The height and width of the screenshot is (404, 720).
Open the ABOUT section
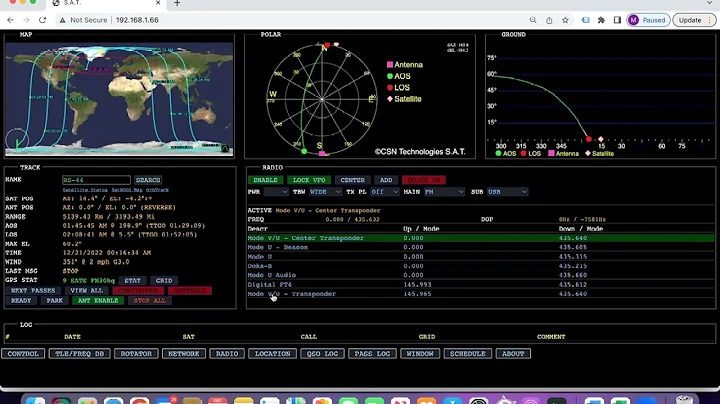(513, 354)
